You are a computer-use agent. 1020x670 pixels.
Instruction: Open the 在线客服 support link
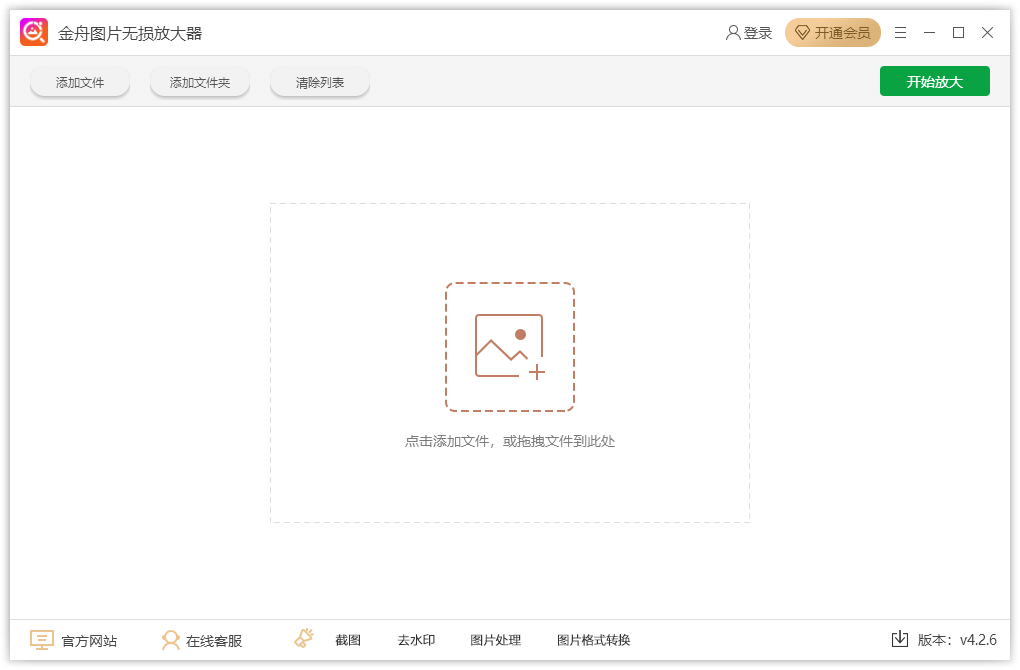pos(214,641)
